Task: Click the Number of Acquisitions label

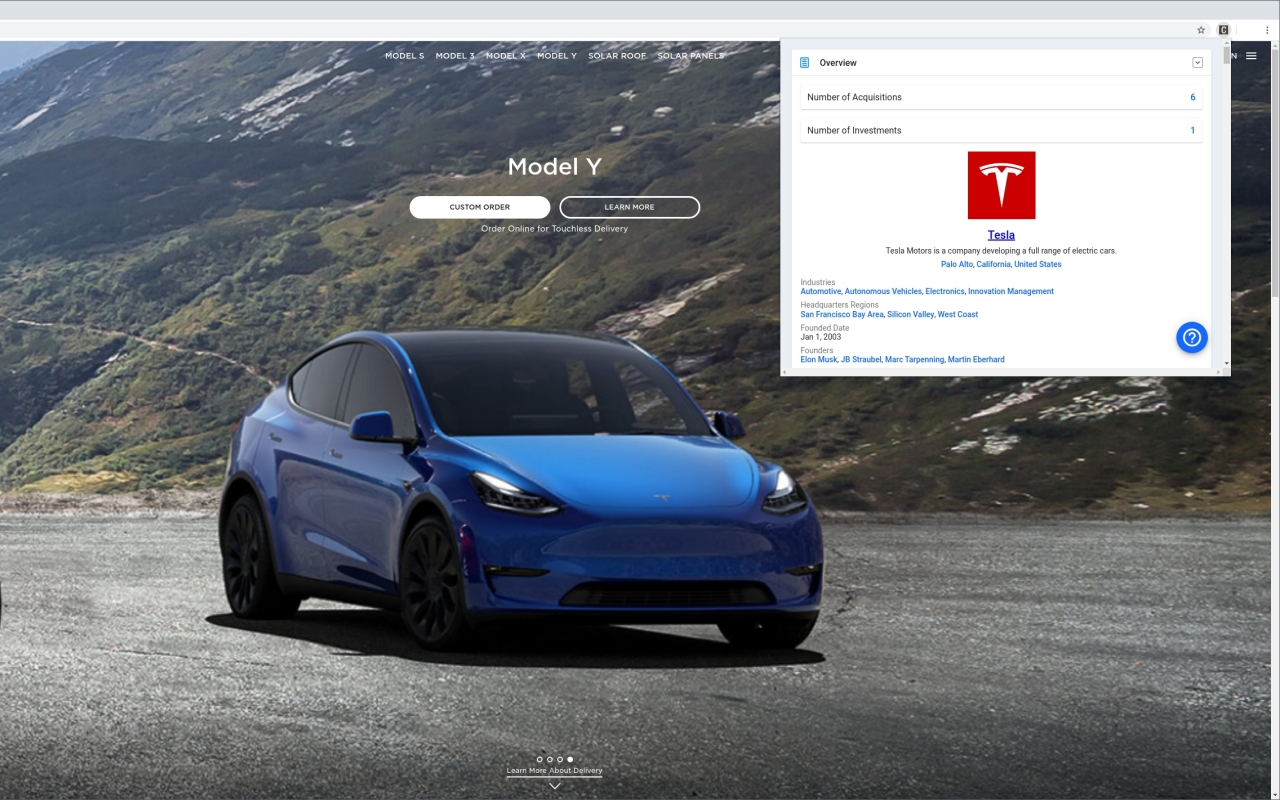Action: click(x=854, y=97)
